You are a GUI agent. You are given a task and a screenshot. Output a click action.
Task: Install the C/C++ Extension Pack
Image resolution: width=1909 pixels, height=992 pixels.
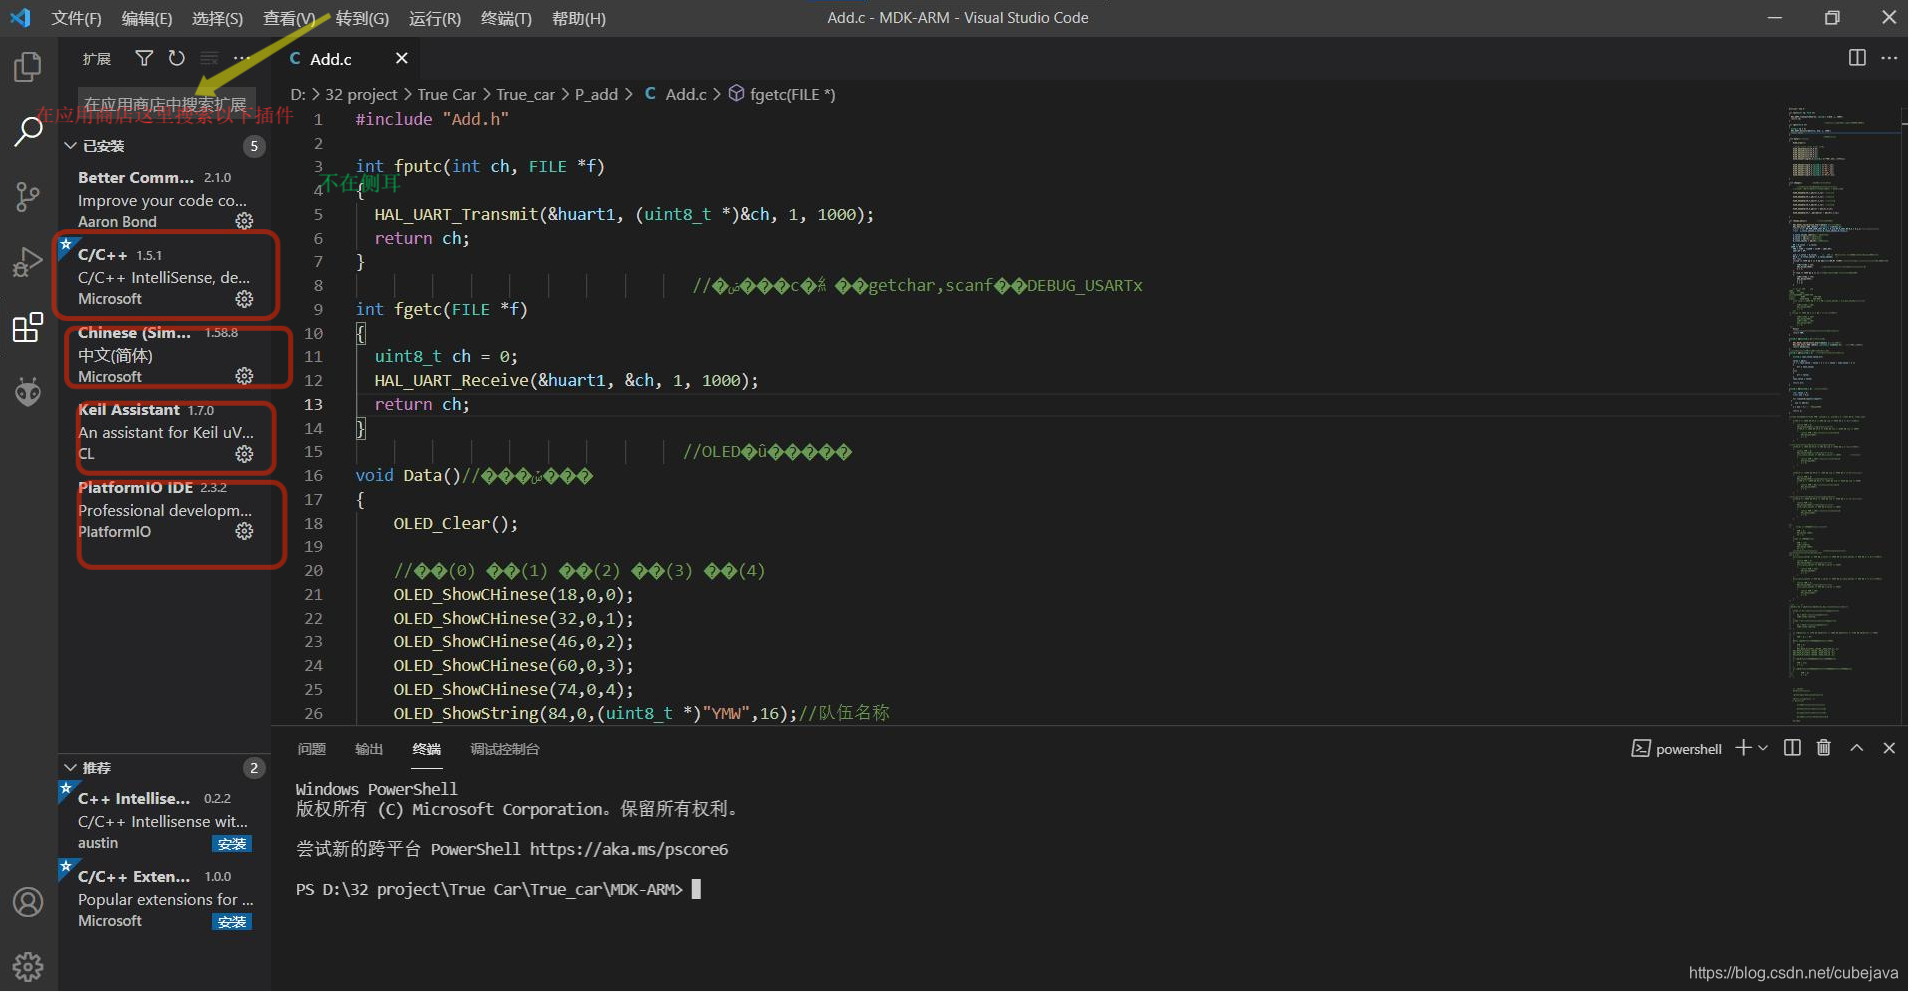pyautogui.click(x=232, y=922)
